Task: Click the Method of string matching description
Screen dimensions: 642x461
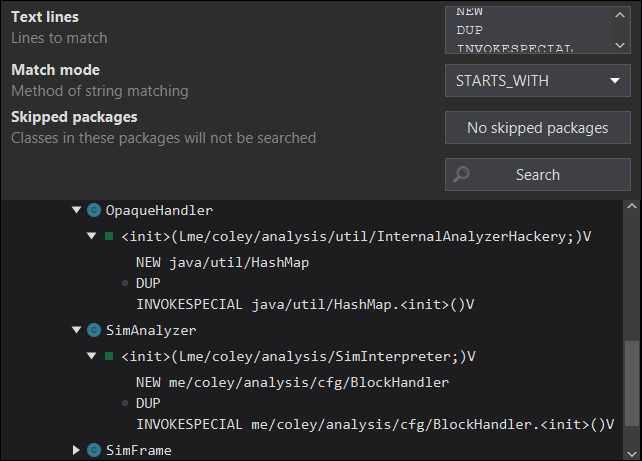Action: (100, 91)
